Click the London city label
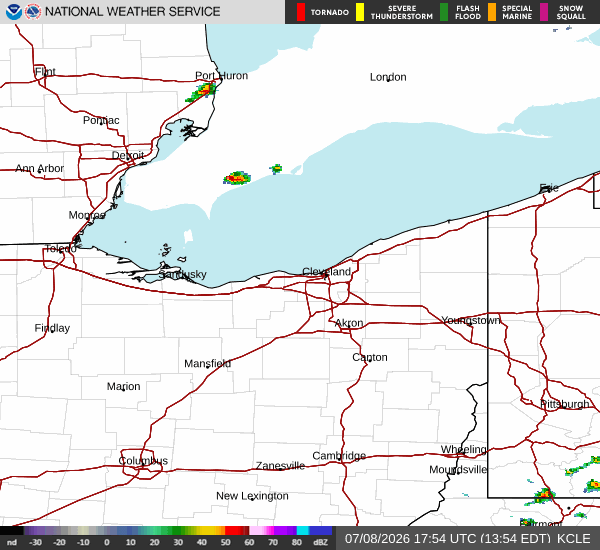 (388, 77)
